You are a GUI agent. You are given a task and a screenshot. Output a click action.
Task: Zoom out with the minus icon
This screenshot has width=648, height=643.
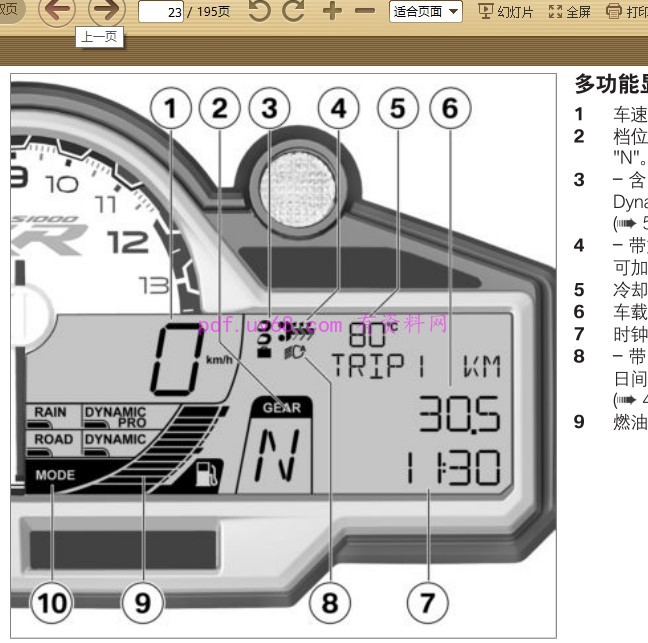coord(365,12)
